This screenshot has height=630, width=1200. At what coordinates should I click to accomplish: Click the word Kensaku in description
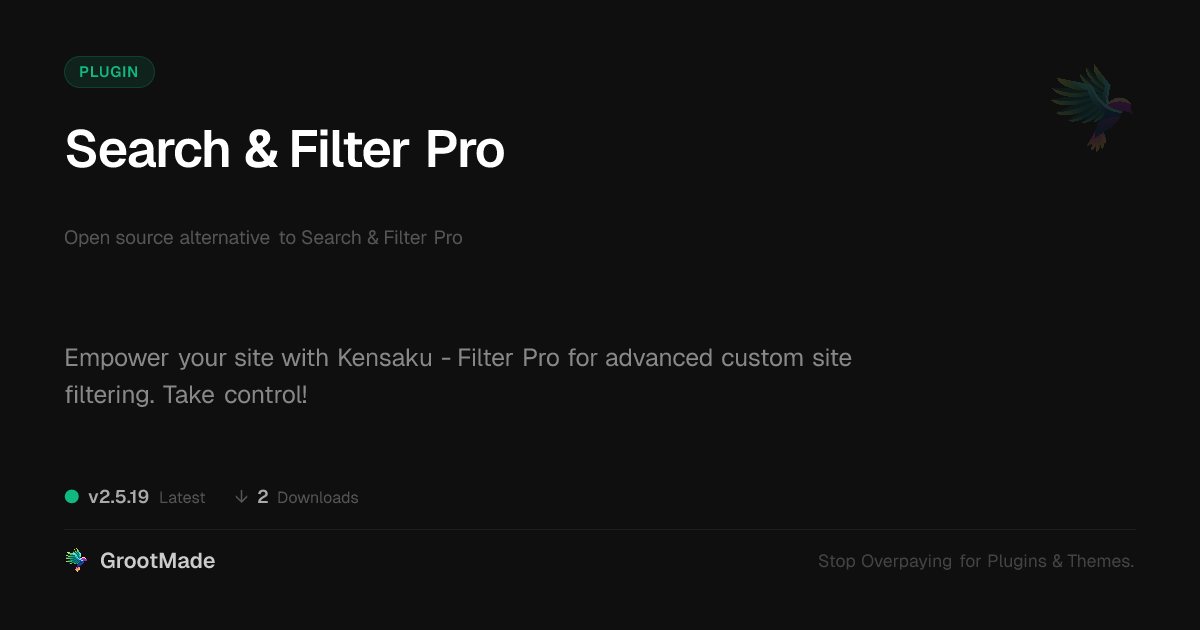coord(385,358)
